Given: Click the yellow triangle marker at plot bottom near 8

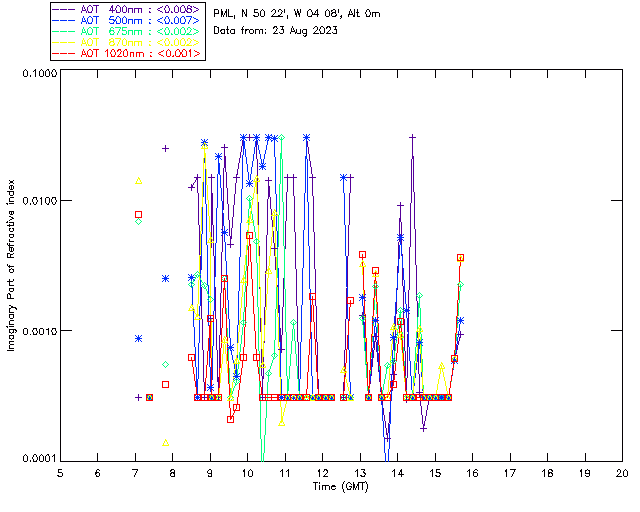Looking at the screenshot, I should pyautogui.click(x=166, y=442).
